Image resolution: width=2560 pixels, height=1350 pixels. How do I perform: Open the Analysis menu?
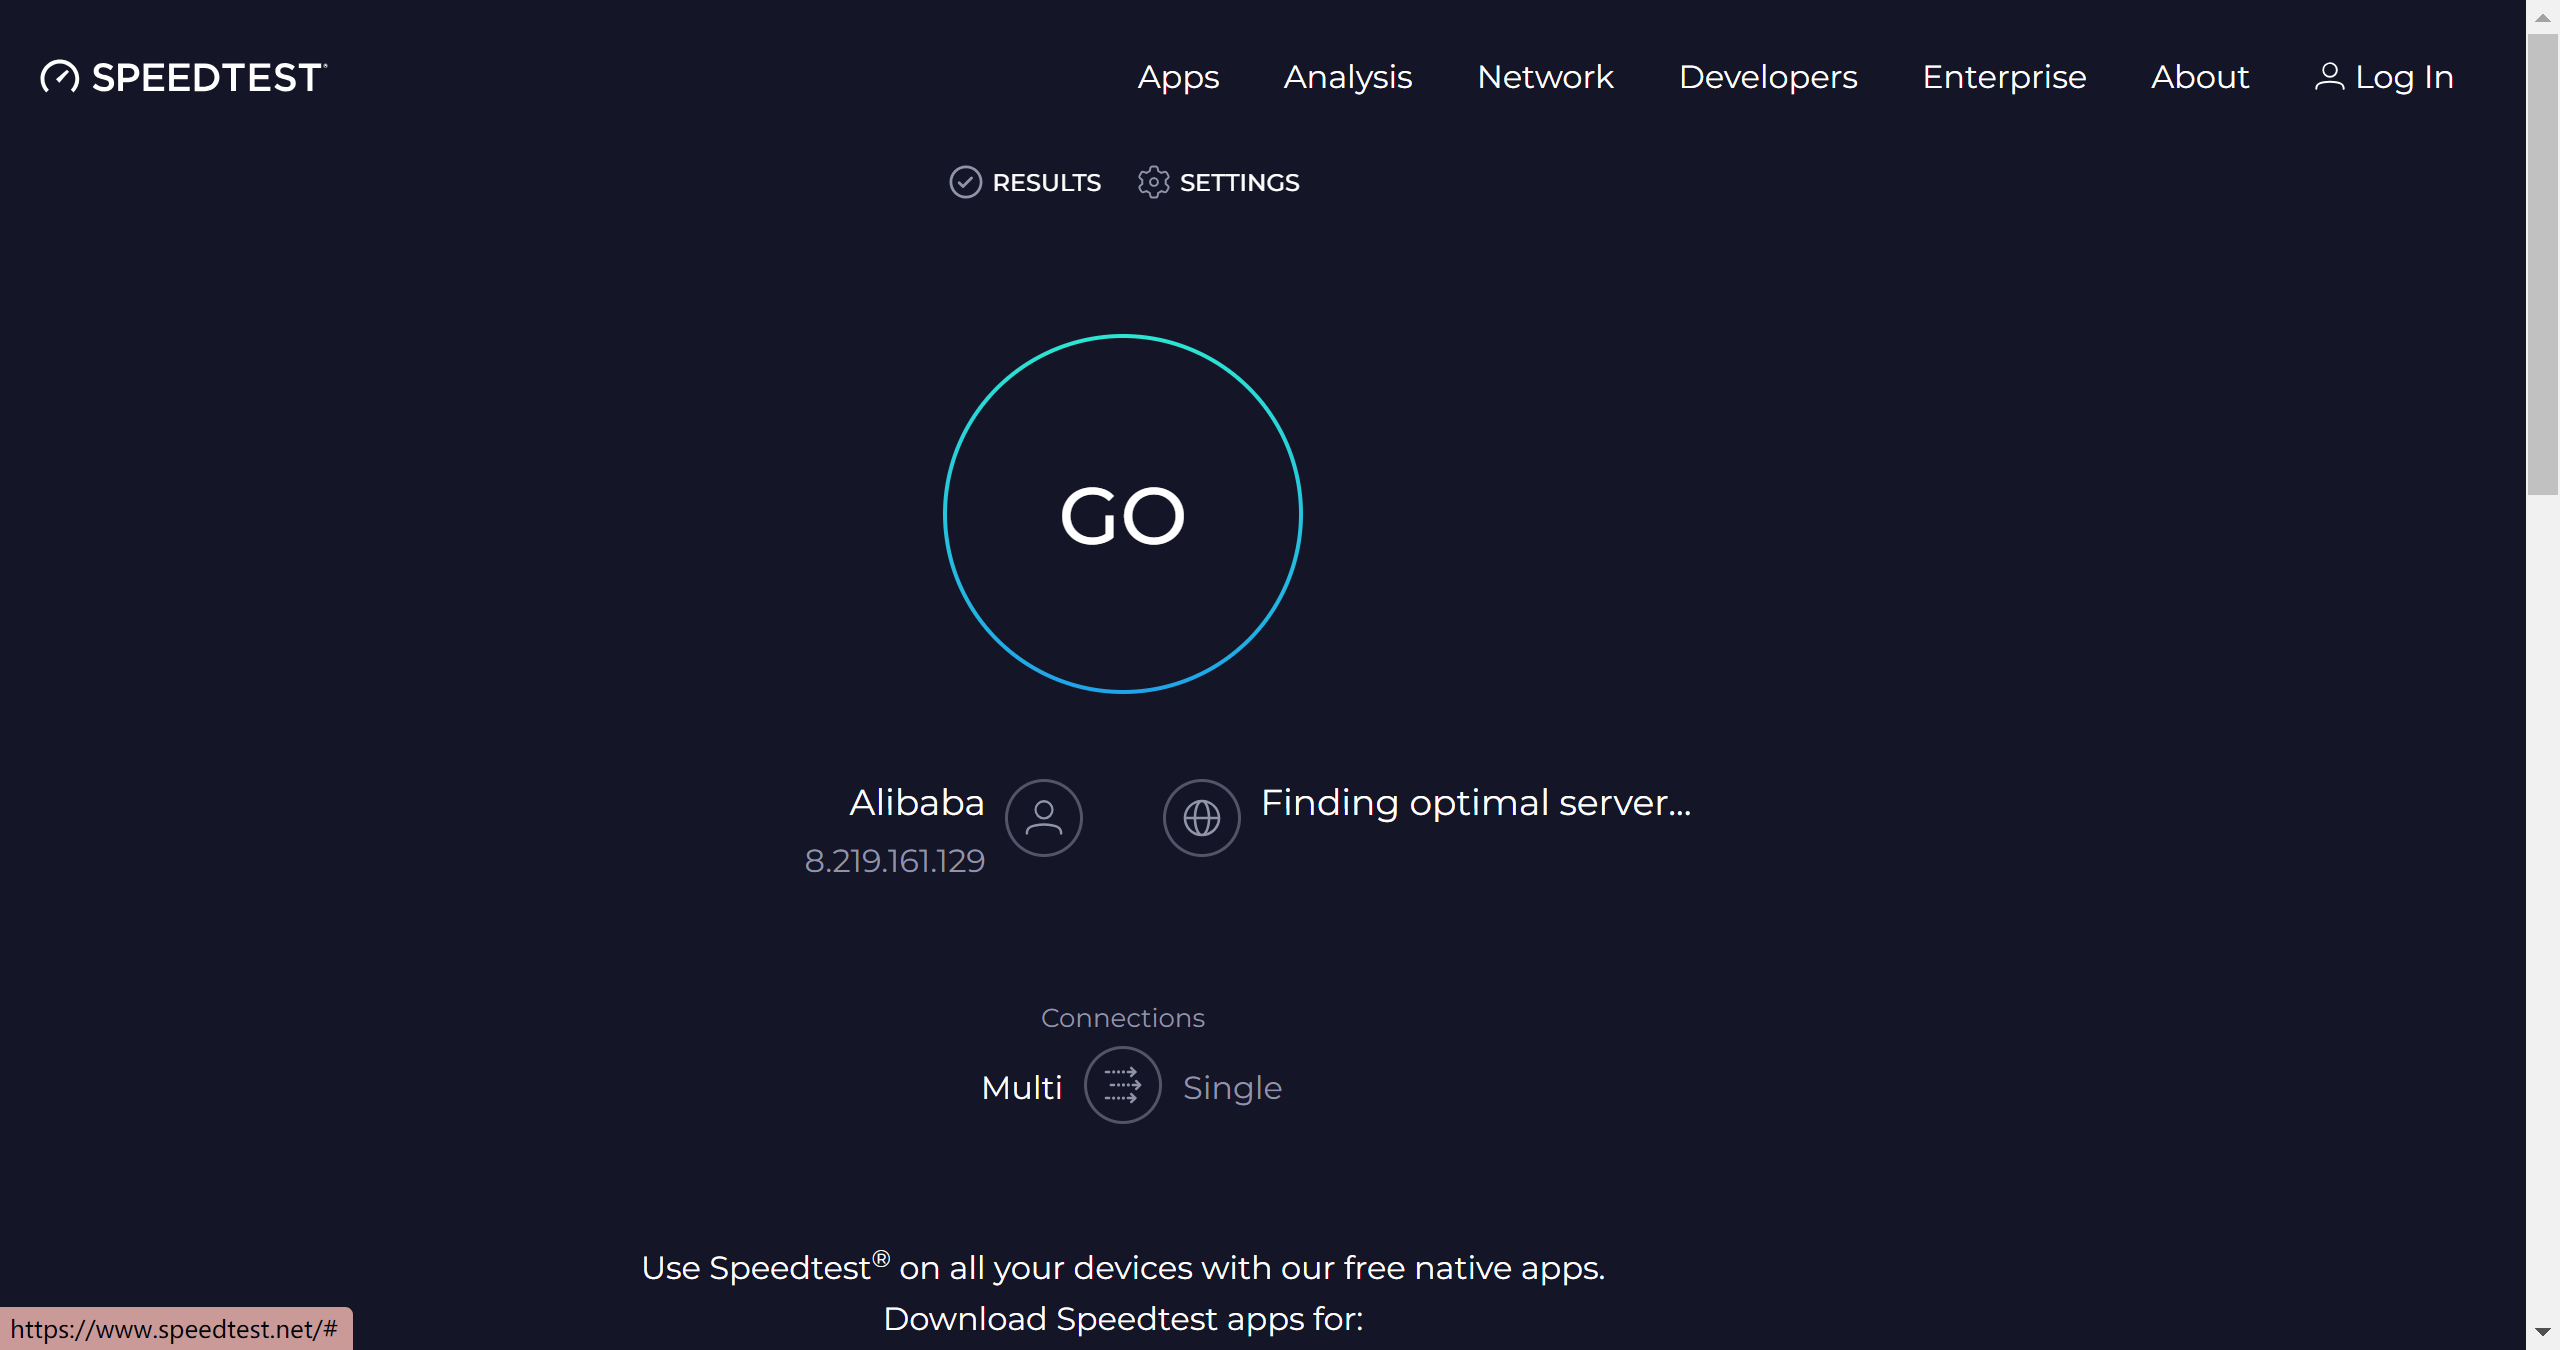[x=1348, y=77]
